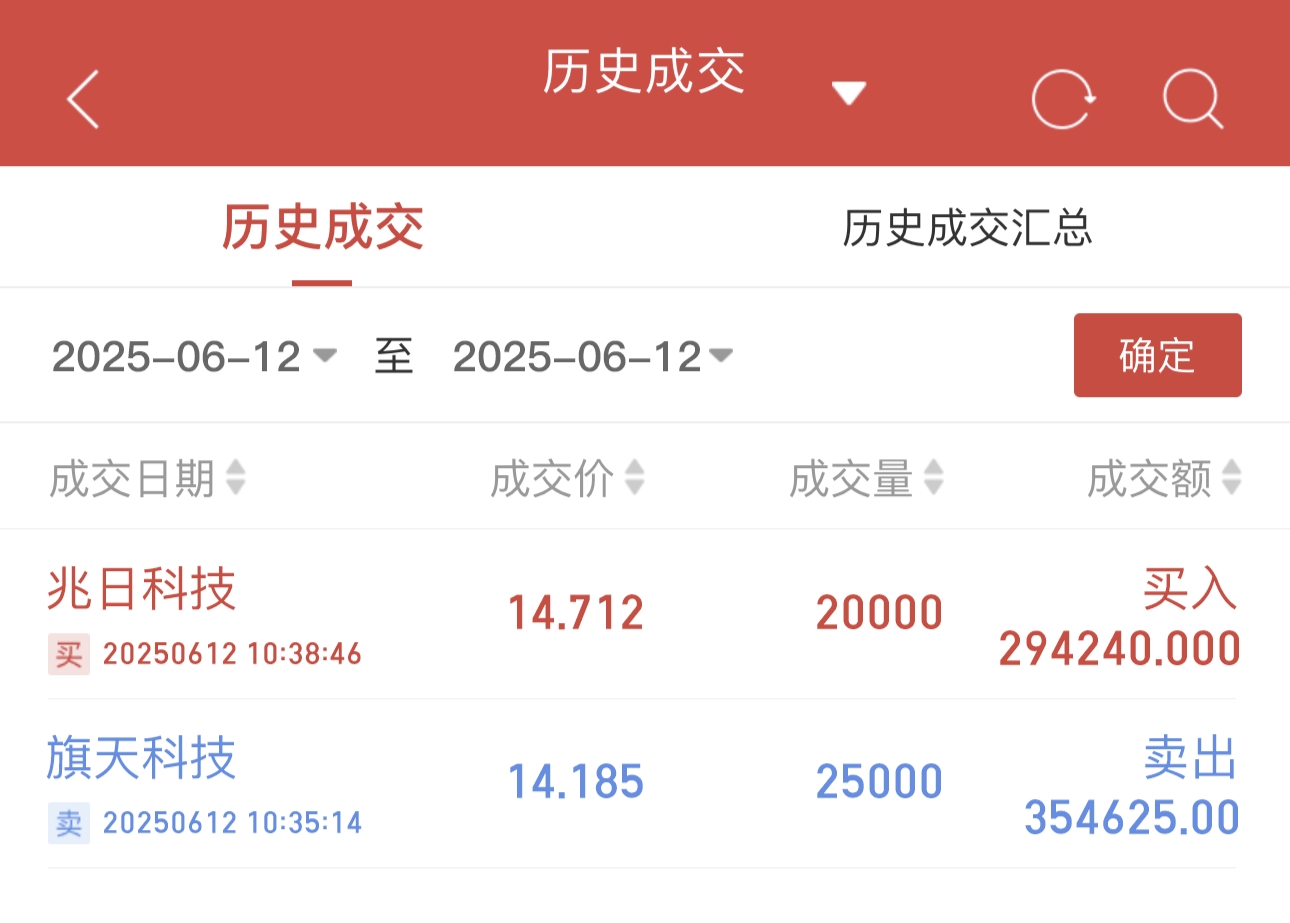Tap the 历史成交 page title
The height and width of the screenshot is (923, 1290).
[645, 71]
